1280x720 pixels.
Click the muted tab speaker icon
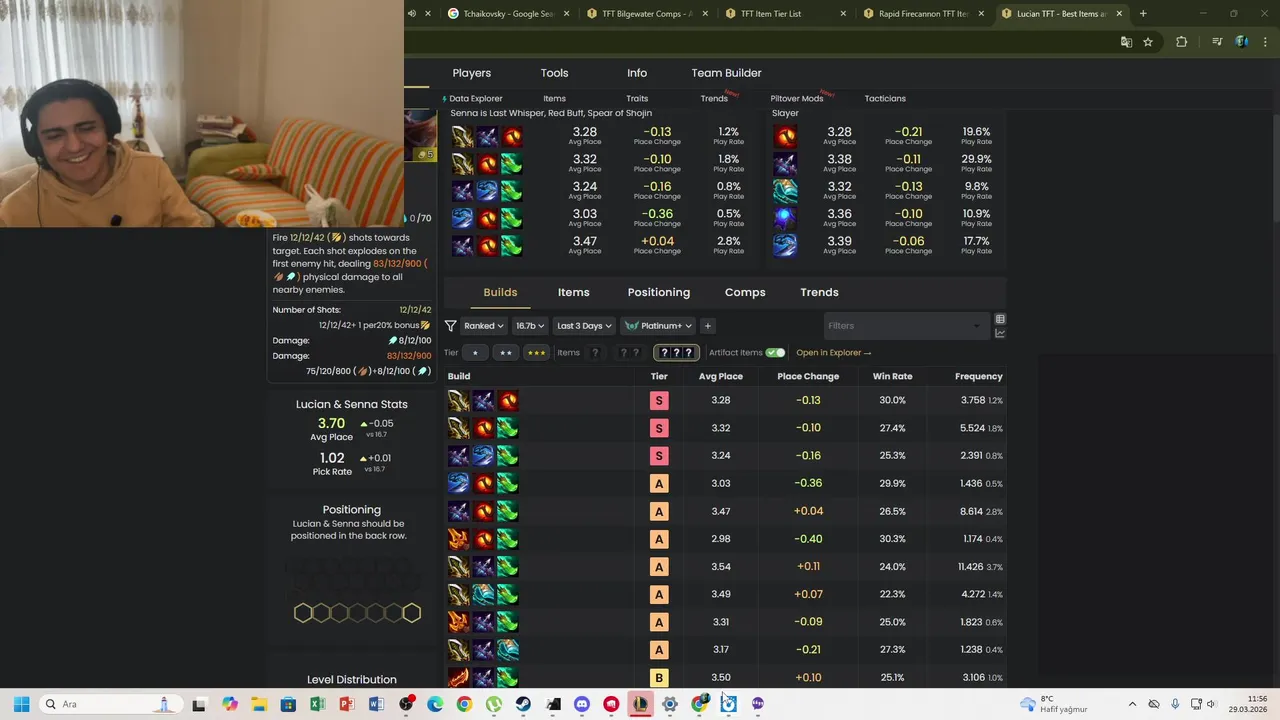[x=411, y=14]
